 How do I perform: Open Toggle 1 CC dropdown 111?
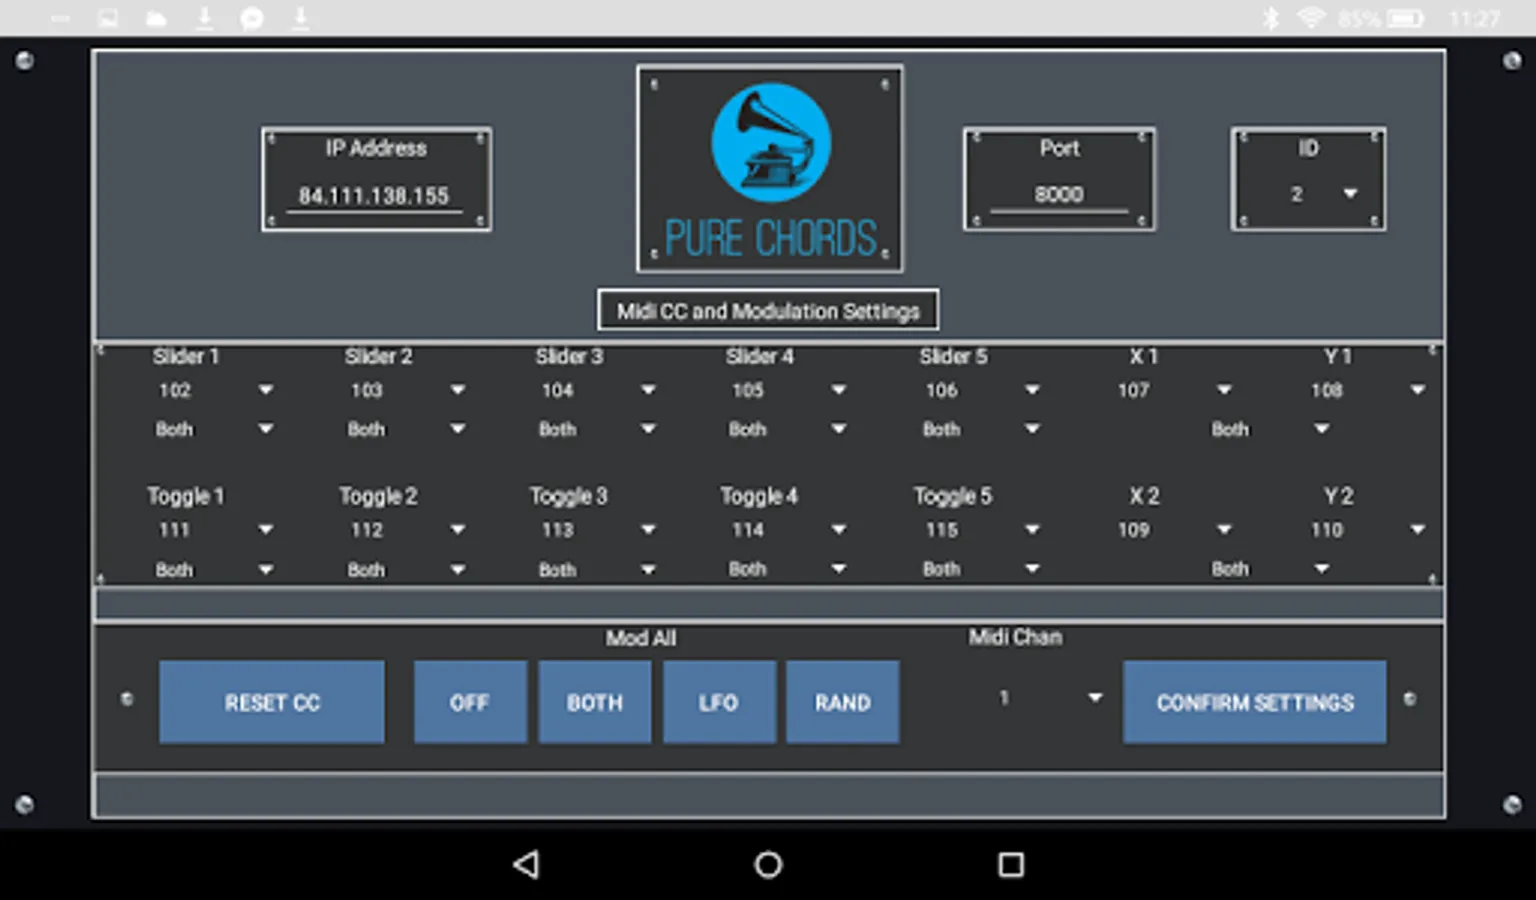[x=214, y=530]
